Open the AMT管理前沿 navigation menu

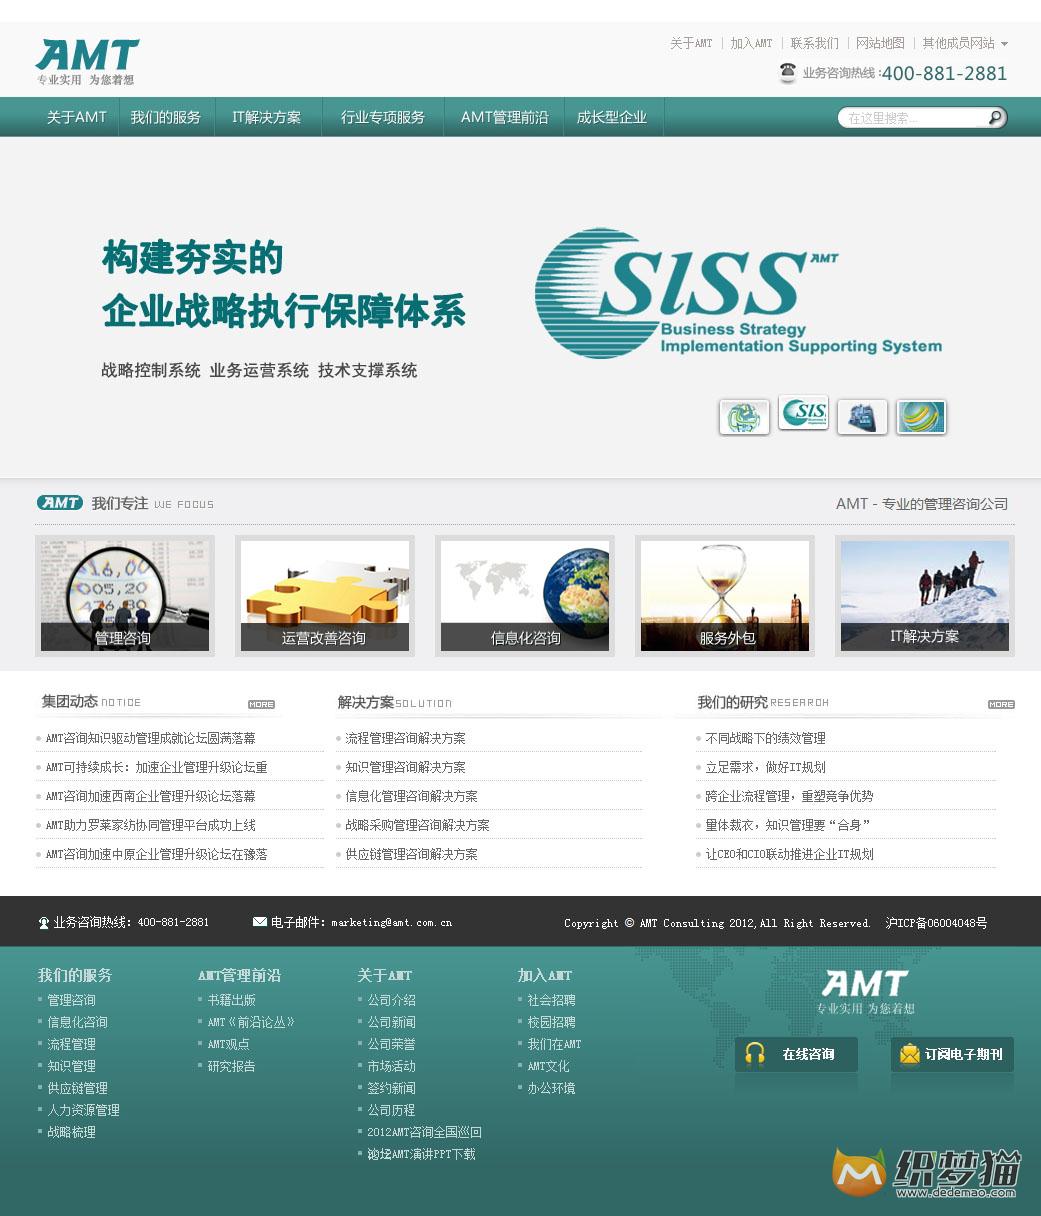click(x=505, y=117)
